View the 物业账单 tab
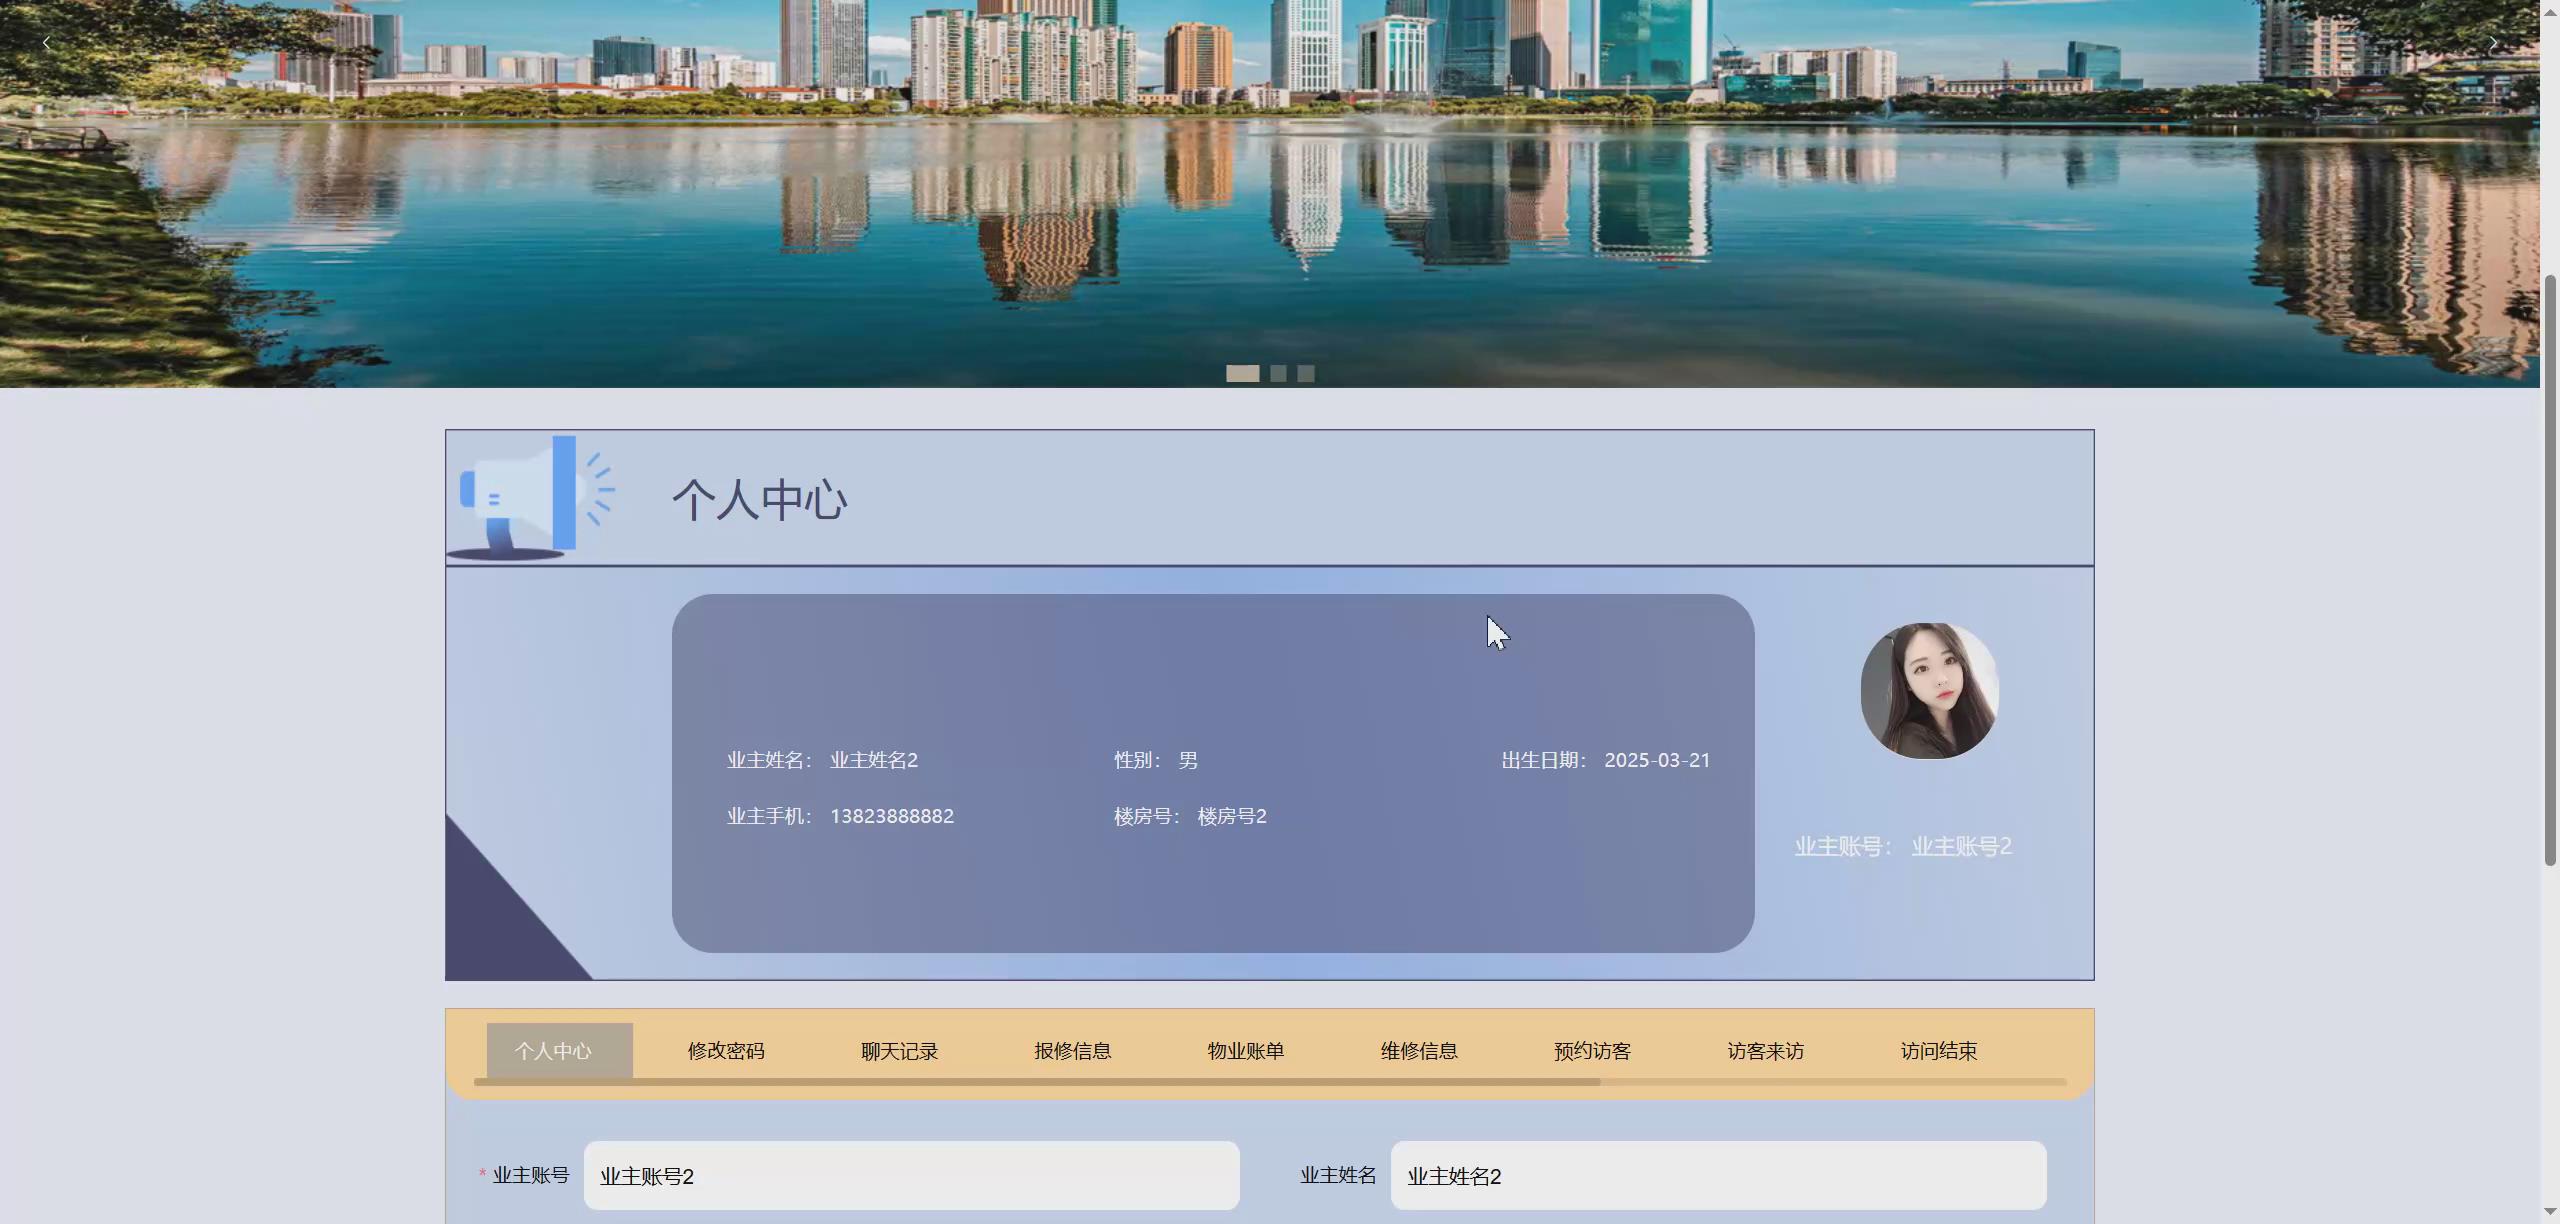The height and width of the screenshot is (1224, 2560). pyautogui.click(x=1245, y=1050)
